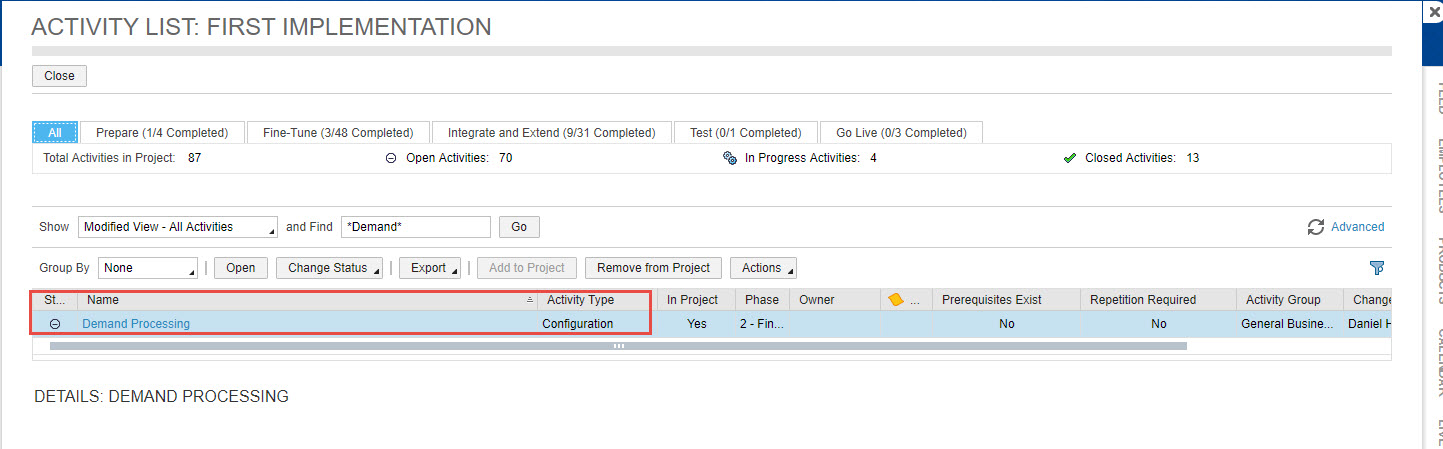Click the refresh icon beside Advanced

1316,227
